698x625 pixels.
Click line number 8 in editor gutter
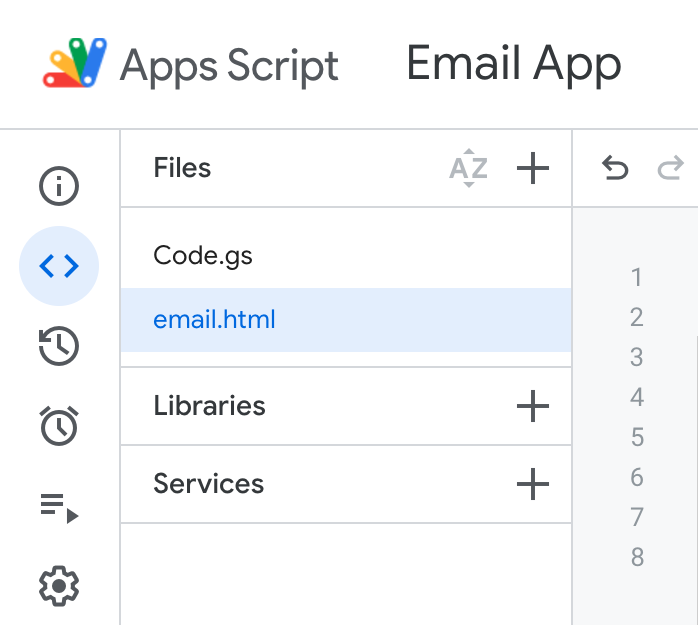pyautogui.click(x=637, y=557)
